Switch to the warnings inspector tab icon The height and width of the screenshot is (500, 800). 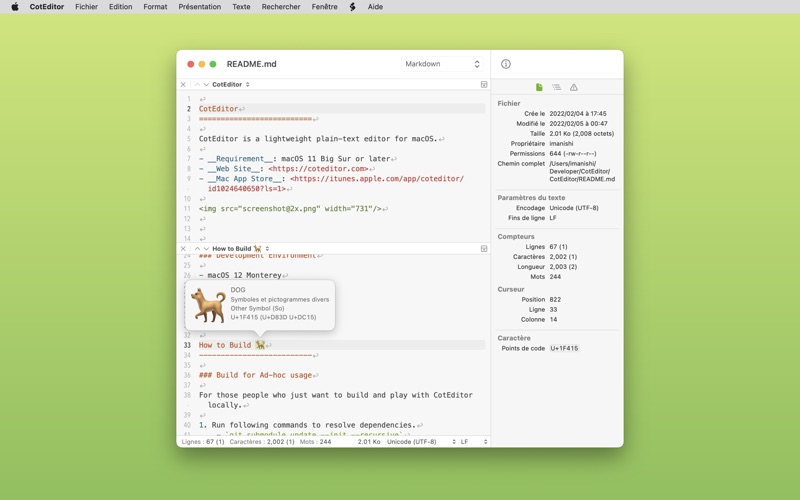573,87
